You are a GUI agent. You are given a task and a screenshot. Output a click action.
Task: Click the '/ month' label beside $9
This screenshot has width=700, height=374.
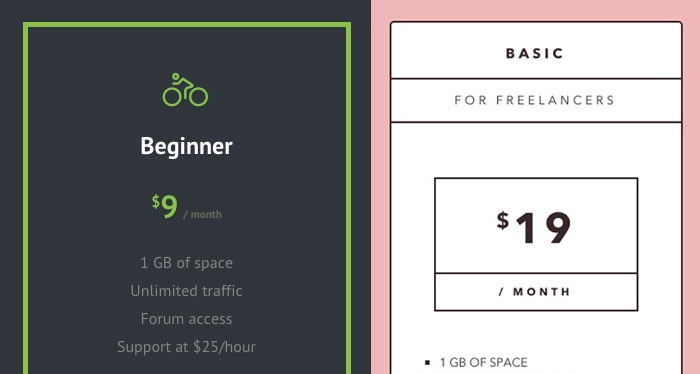coord(202,215)
